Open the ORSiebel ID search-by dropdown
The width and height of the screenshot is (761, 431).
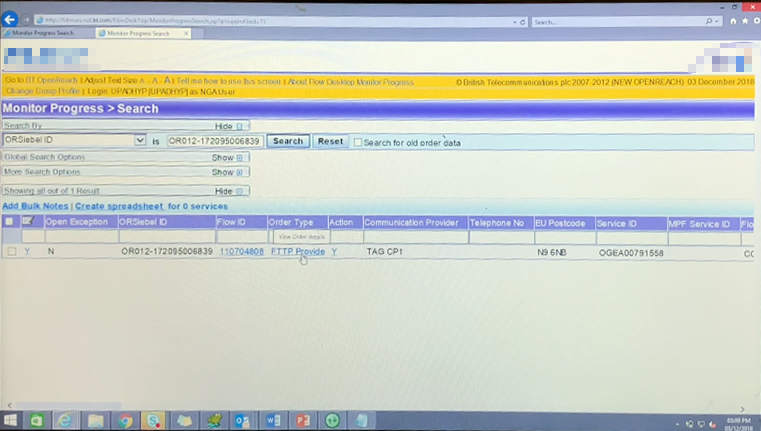tap(140, 141)
